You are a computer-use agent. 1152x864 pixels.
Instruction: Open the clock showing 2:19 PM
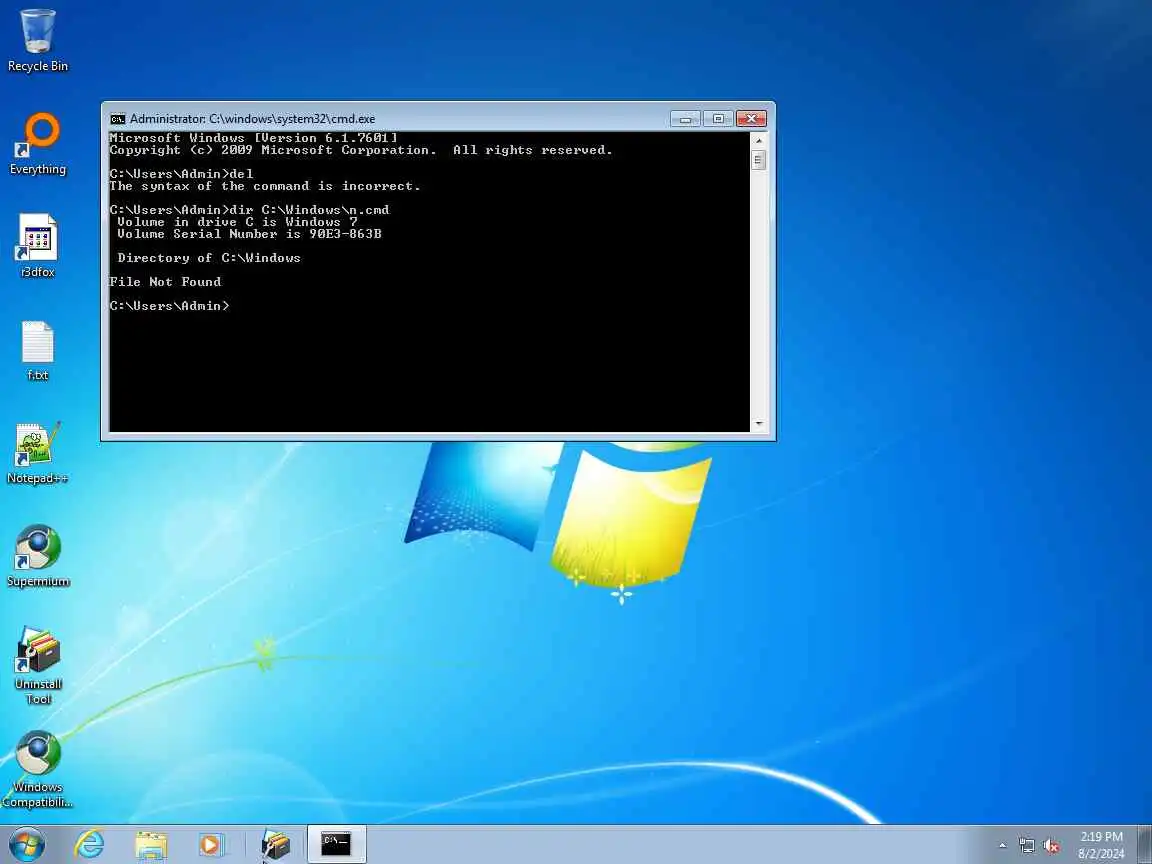coord(1101,845)
